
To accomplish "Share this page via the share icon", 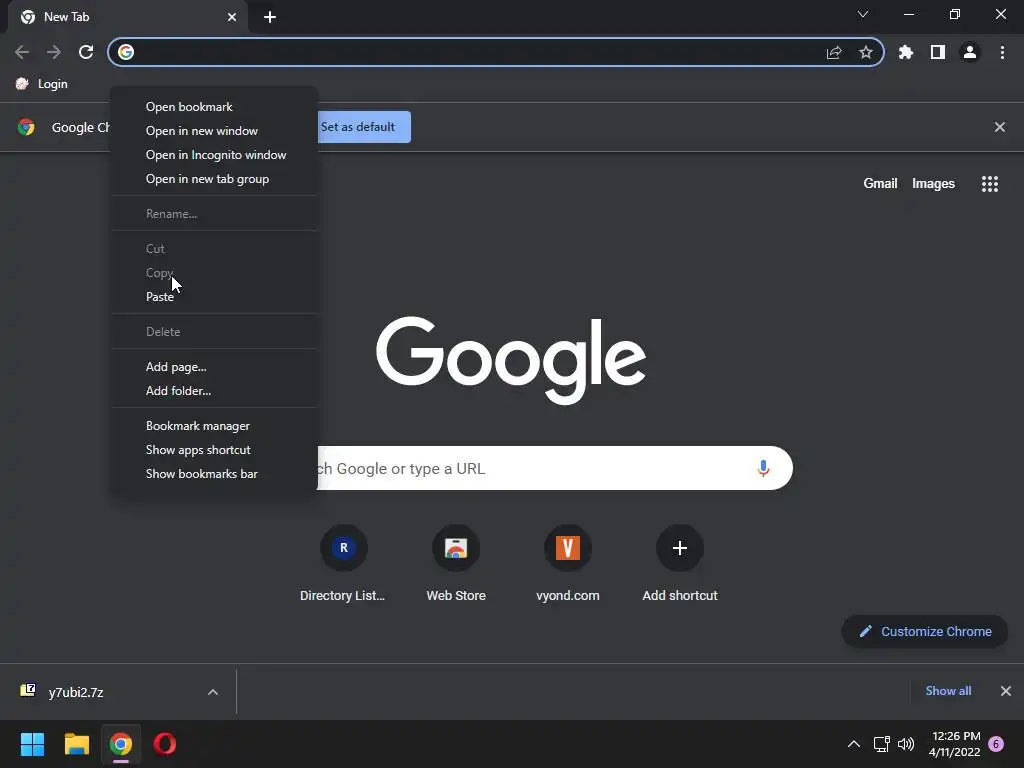I will pyautogui.click(x=834, y=52).
